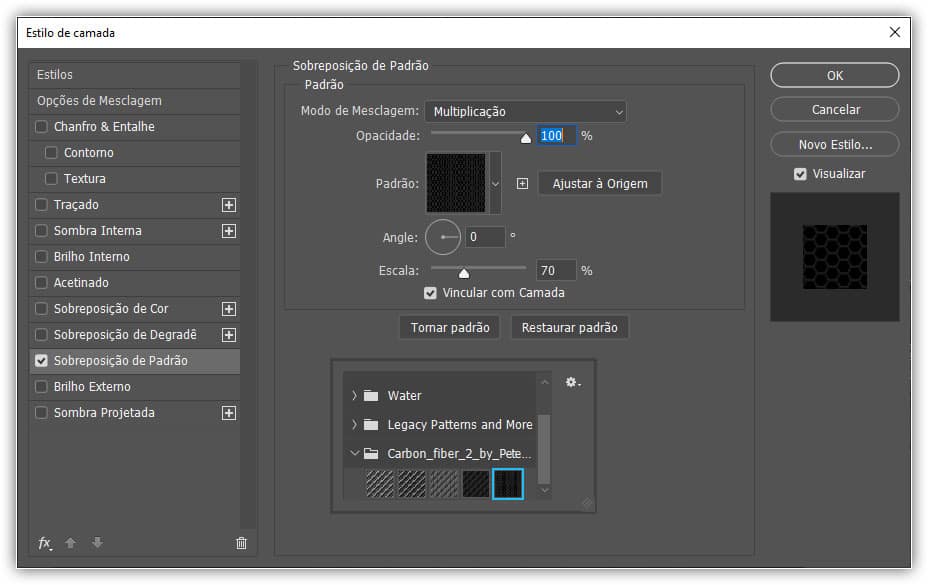928x585 pixels.
Task: Click the Angle value field
Action: click(x=485, y=237)
